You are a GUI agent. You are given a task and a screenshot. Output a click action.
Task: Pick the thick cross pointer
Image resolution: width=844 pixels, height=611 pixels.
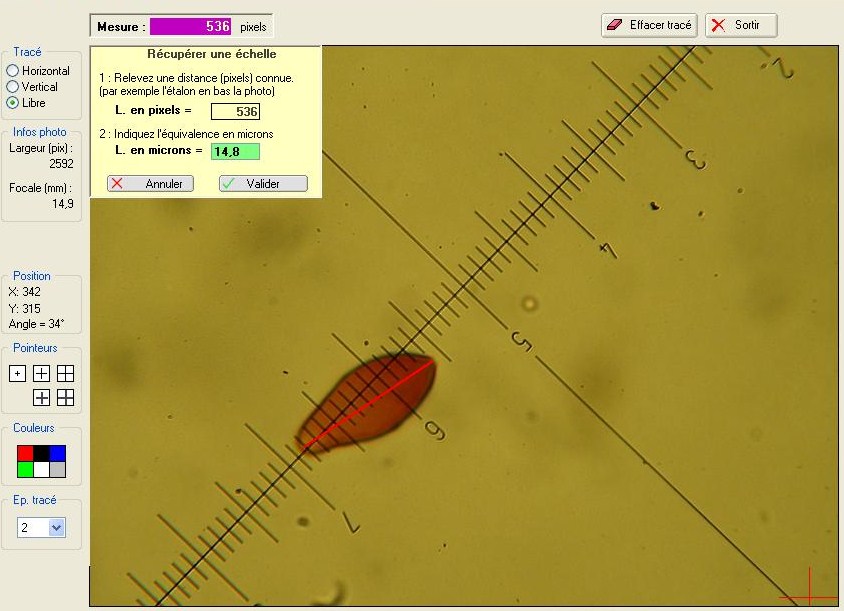[41, 398]
